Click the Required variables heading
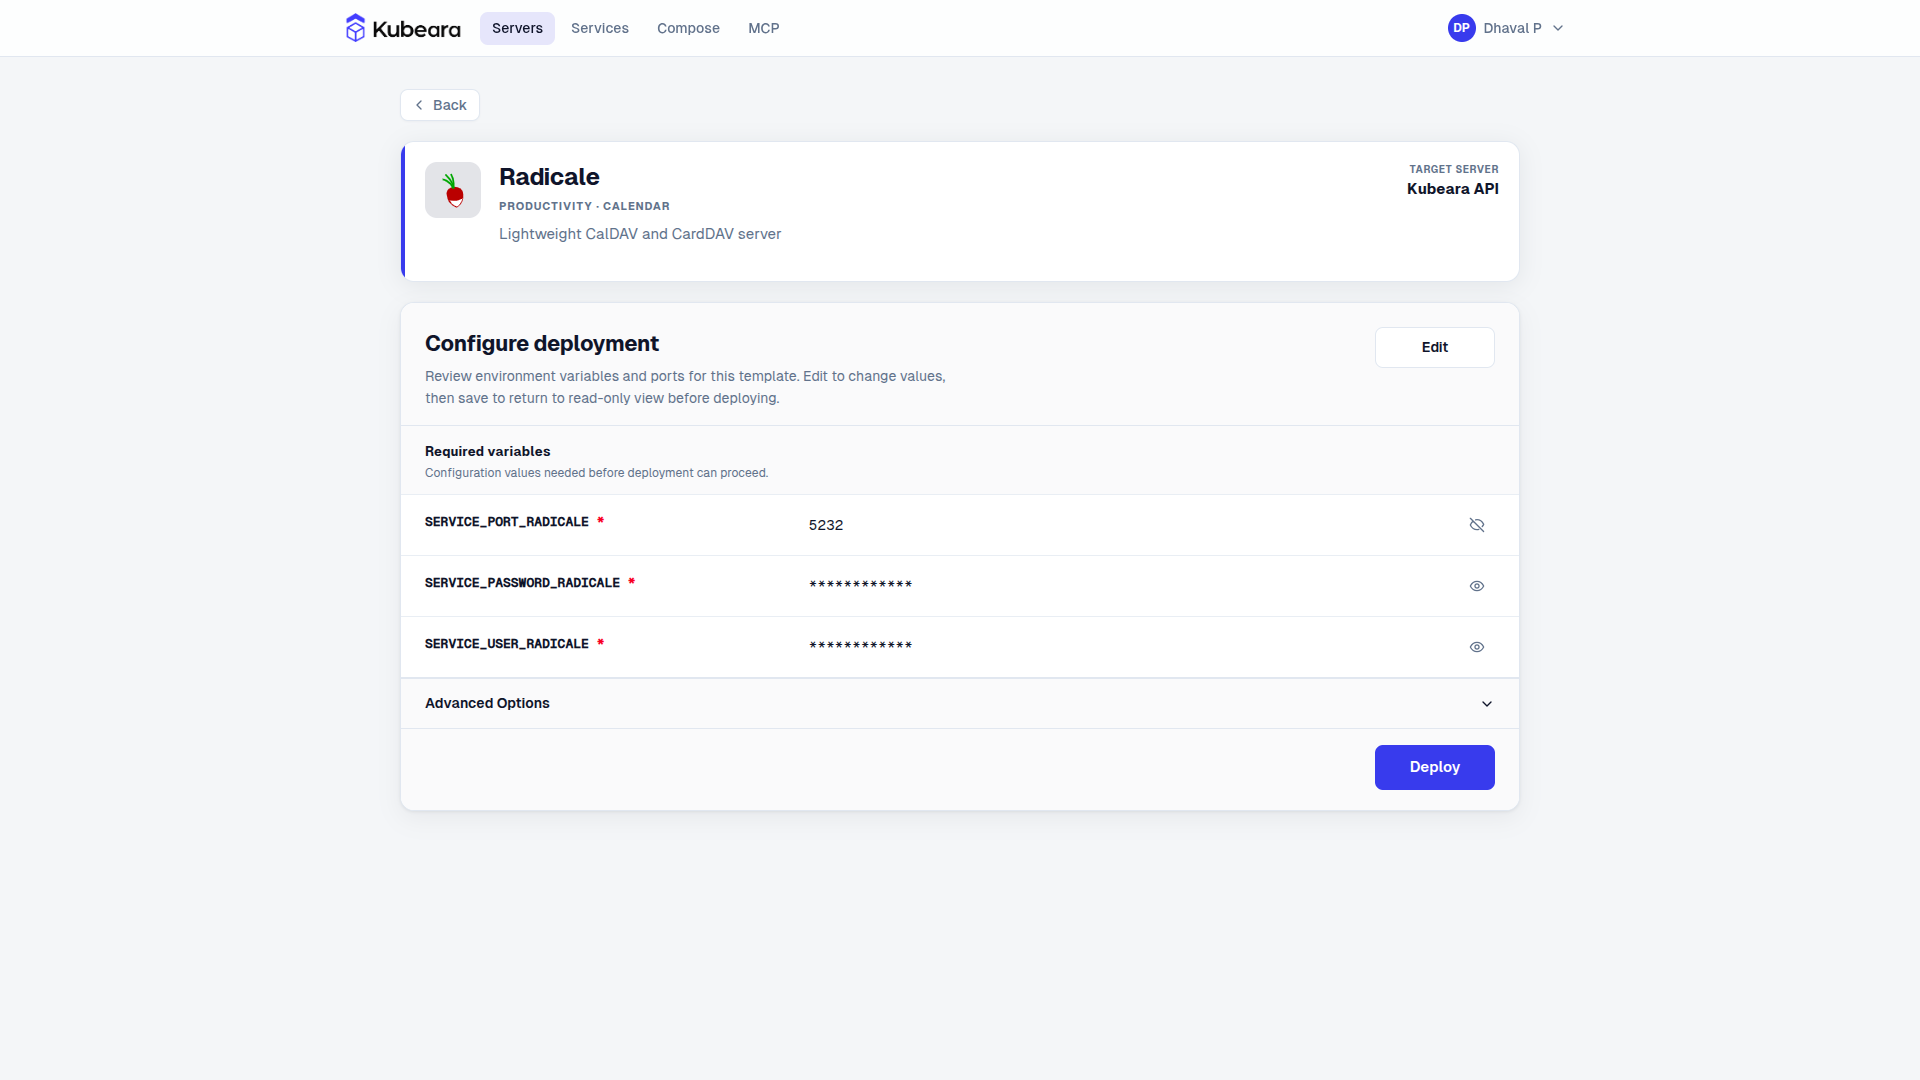The width and height of the screenshot is (1920, 1080). (x=487, y=451)
